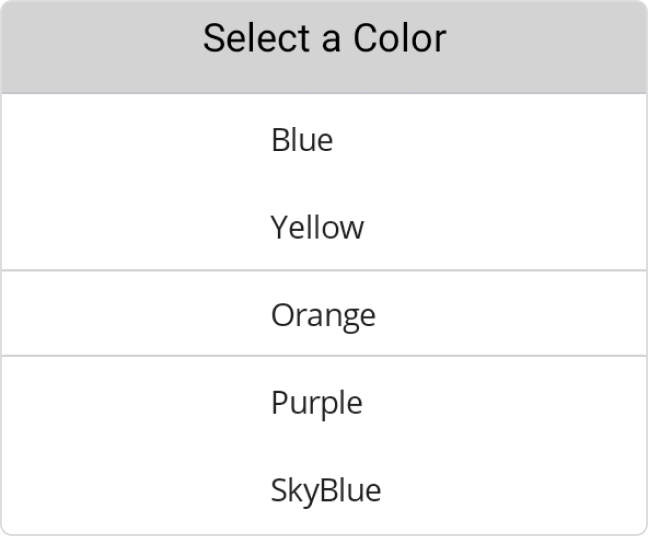Set the color to Blue
Image resolution: width=648 pixels, height=536 pixels.
coord(302,140)
